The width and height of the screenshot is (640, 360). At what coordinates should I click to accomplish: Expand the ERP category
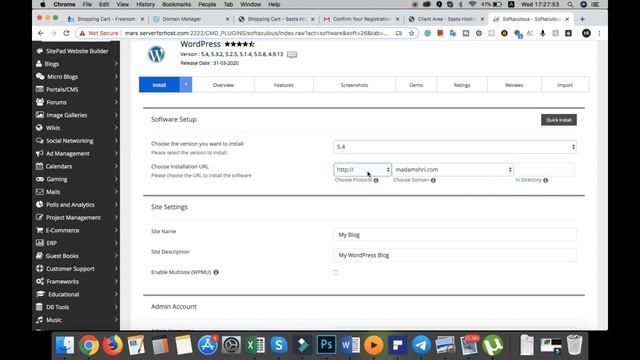[116, 243]
